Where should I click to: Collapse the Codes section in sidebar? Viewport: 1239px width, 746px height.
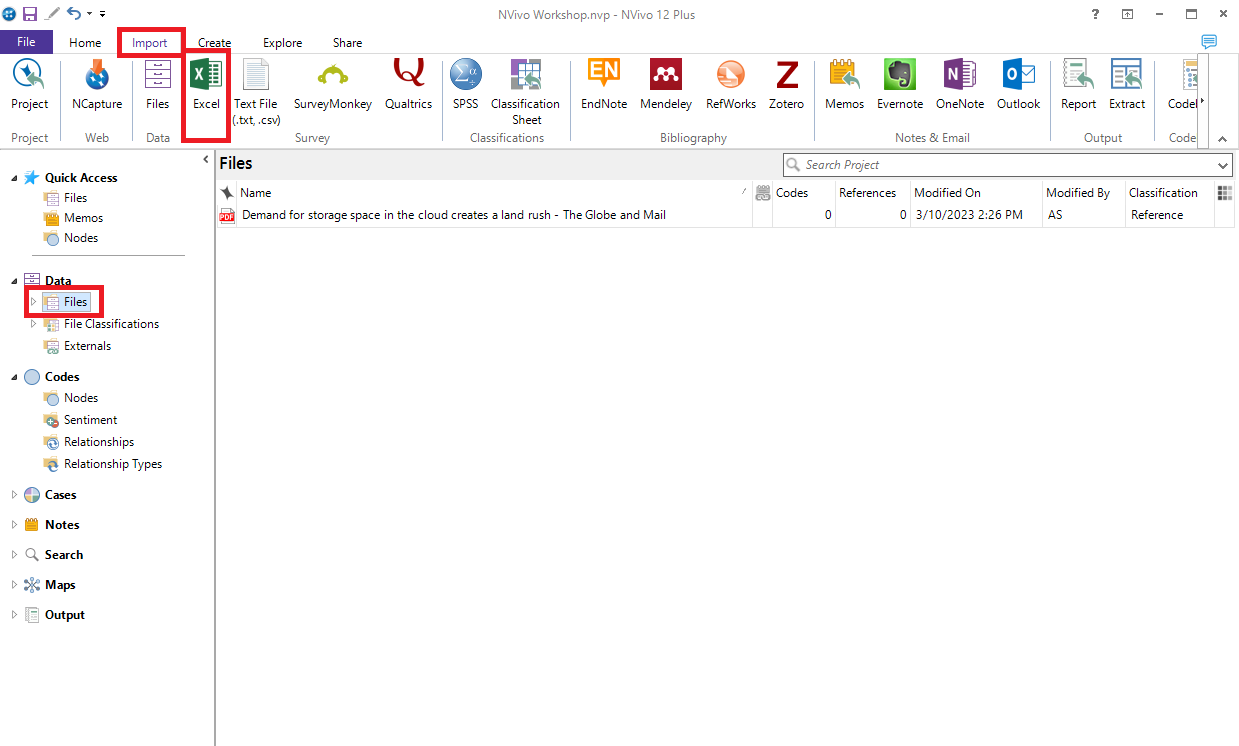(x=12, y=376)
